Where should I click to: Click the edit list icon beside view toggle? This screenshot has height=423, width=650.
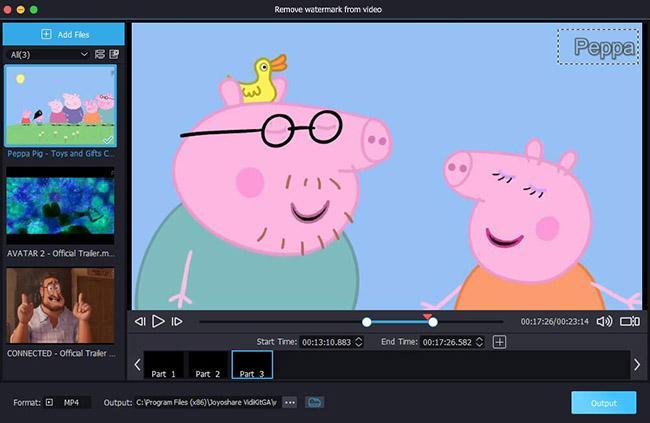(x=114, y=54)
